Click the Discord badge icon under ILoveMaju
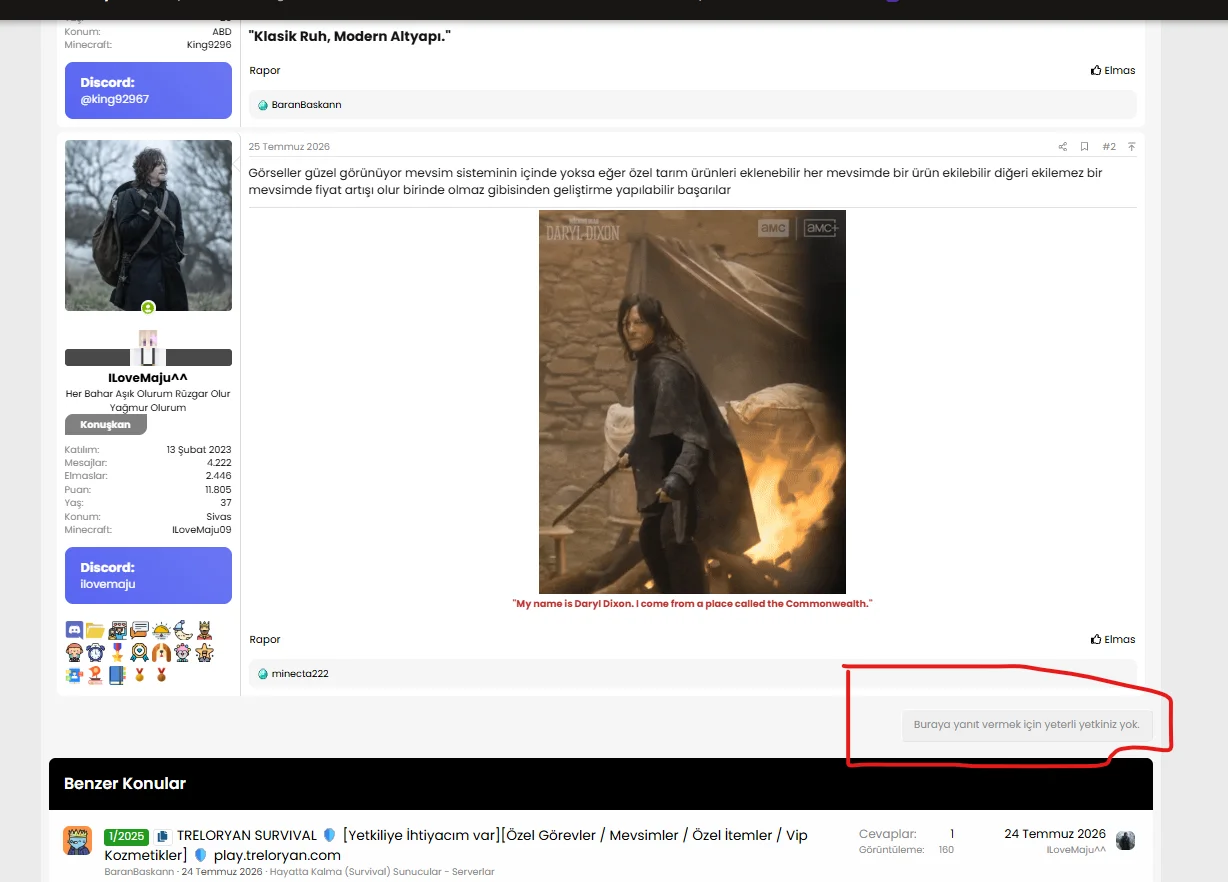The width and height of the screenshot is (1228, 882). coord(74,630)
